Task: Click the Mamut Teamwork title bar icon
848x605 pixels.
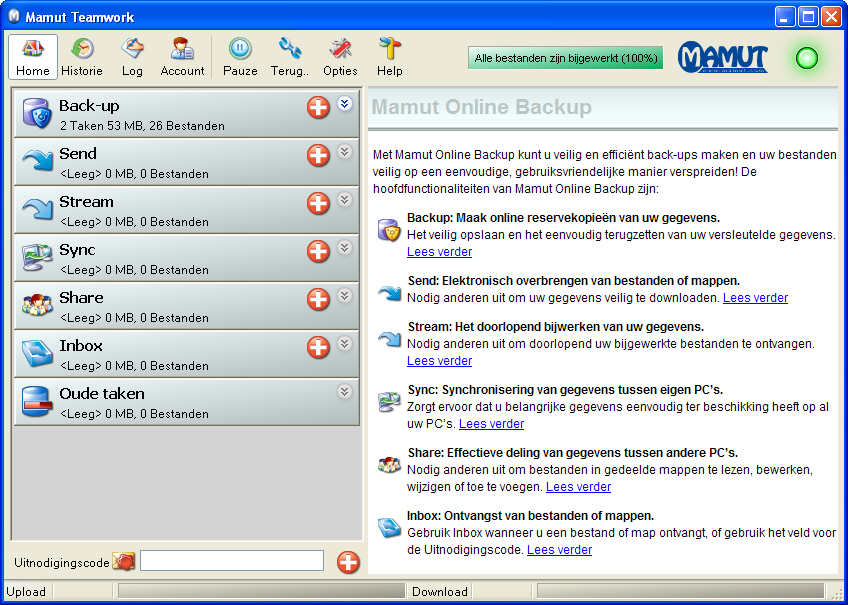Action: 14,17
